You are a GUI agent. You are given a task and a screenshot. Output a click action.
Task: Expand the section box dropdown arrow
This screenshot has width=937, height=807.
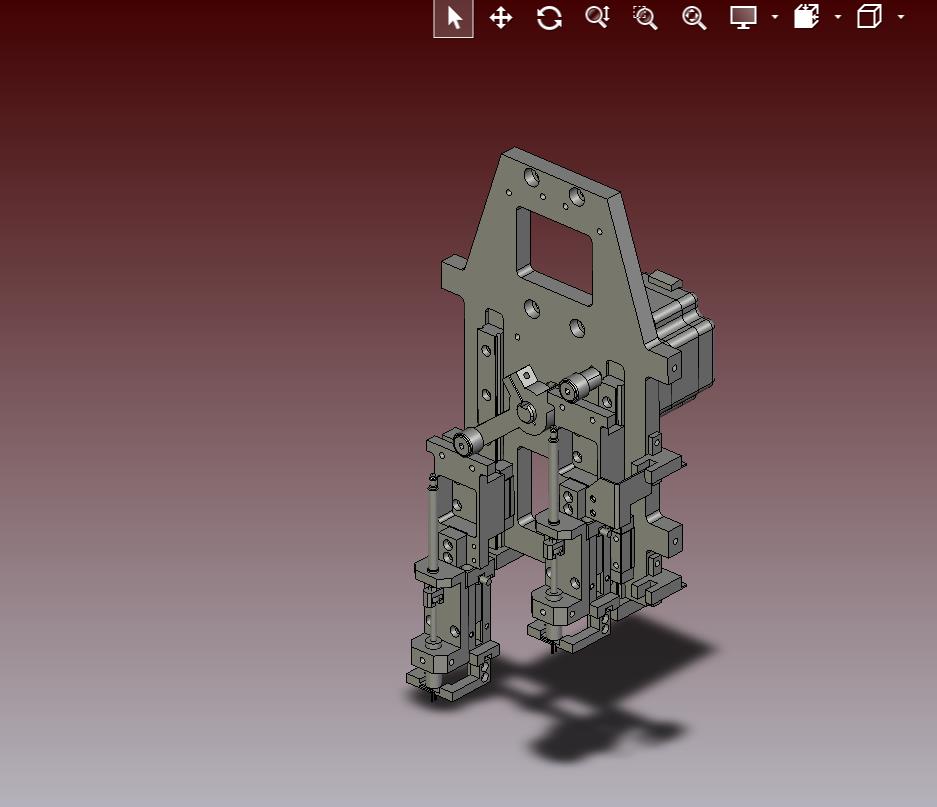pyautogui.click(x=838, y=17)
